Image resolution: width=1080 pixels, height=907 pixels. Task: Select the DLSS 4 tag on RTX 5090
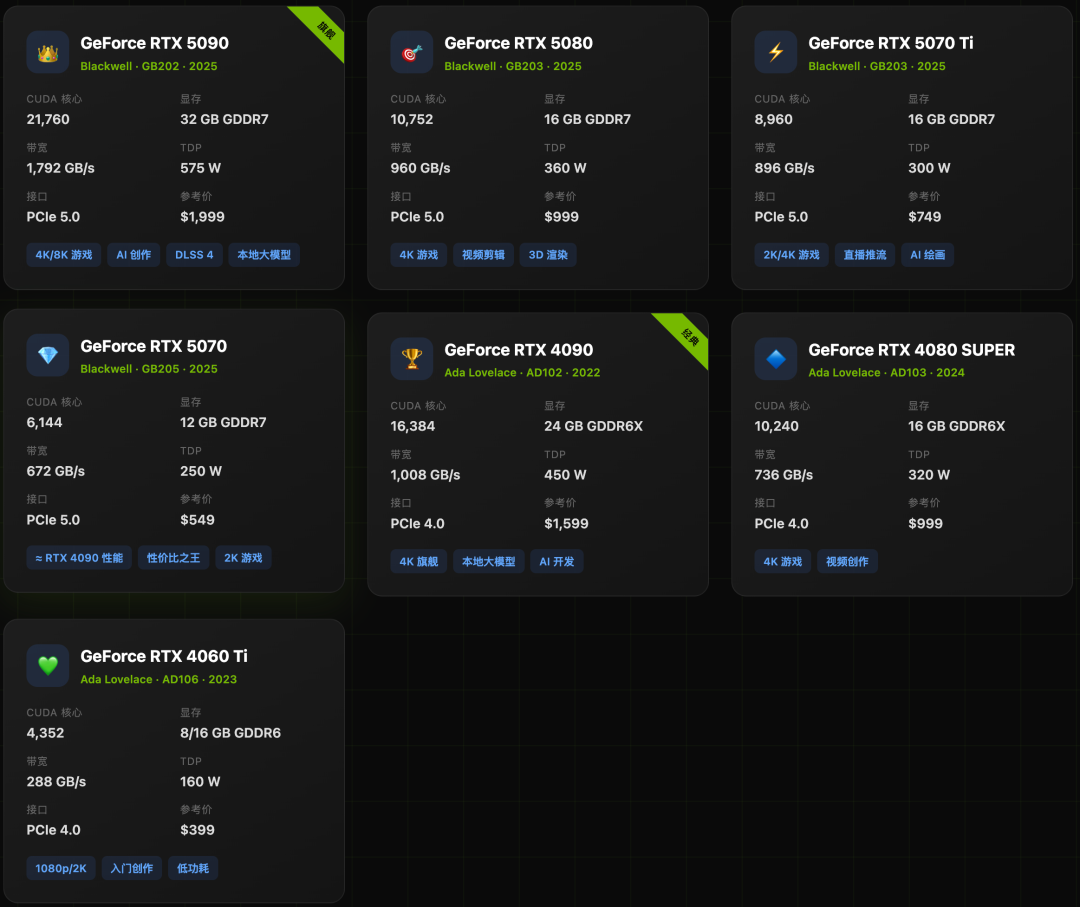pos(194,254)
